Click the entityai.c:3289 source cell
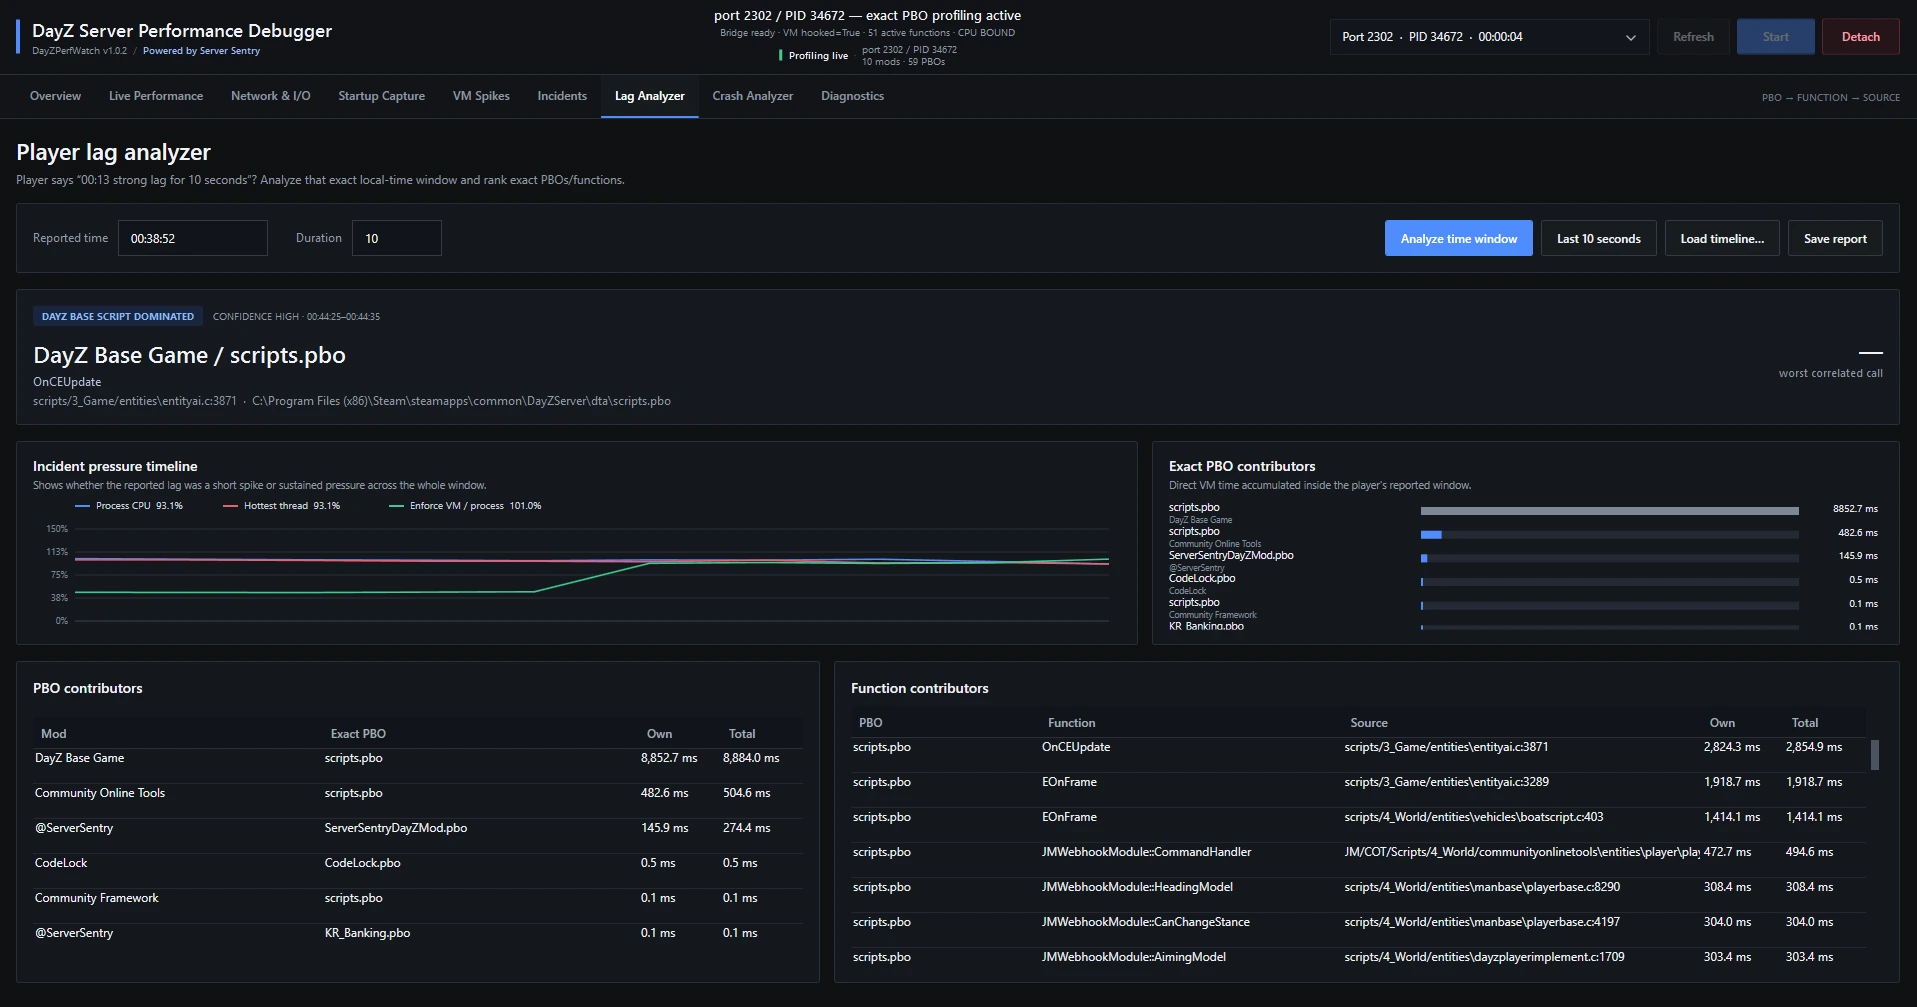 coord(1446,782)
